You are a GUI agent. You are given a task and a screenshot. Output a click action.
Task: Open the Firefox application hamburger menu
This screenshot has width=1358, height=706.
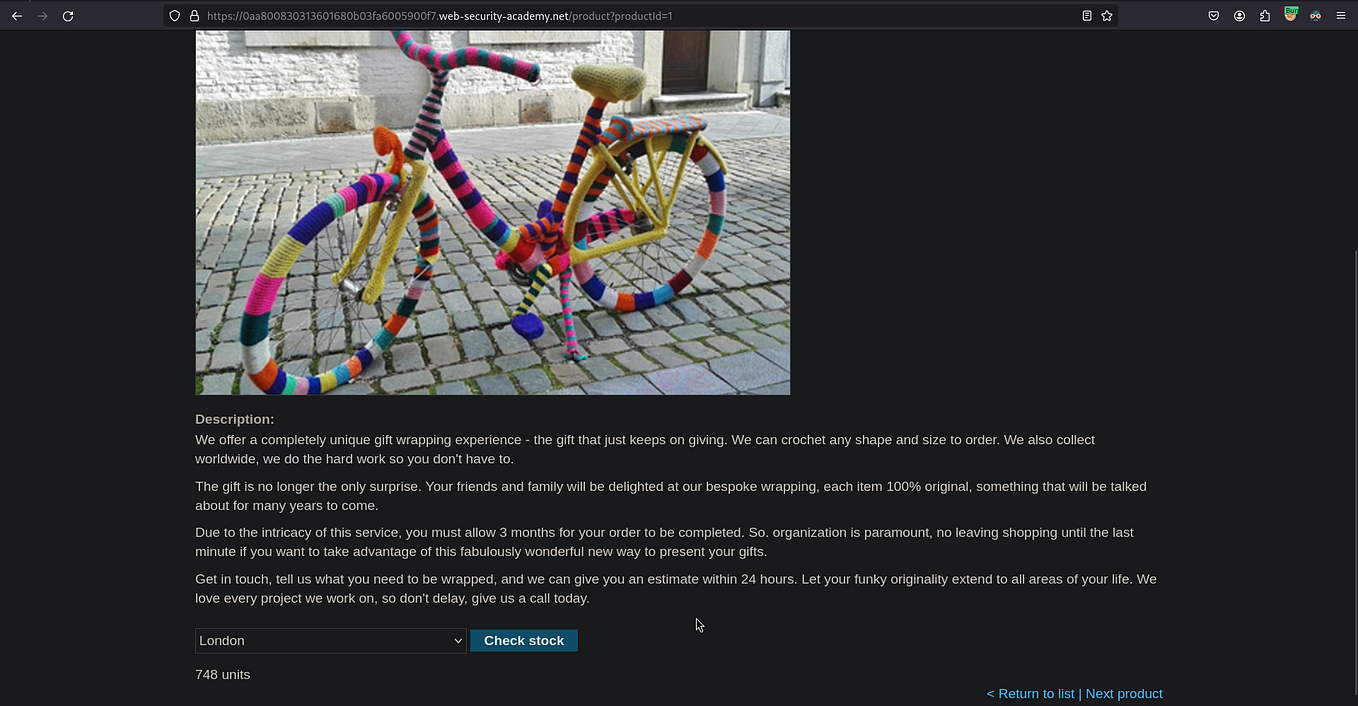coord(1340,16)
